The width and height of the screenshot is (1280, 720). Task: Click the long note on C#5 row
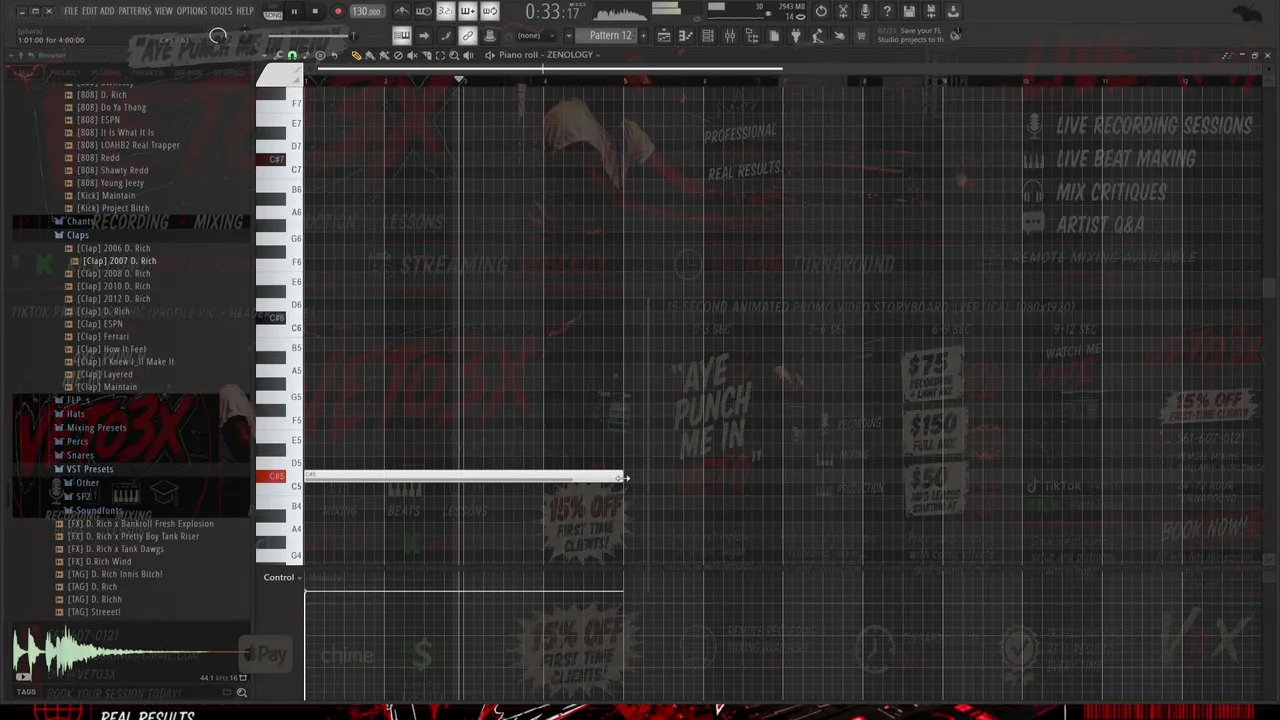(x=463, y=476)
